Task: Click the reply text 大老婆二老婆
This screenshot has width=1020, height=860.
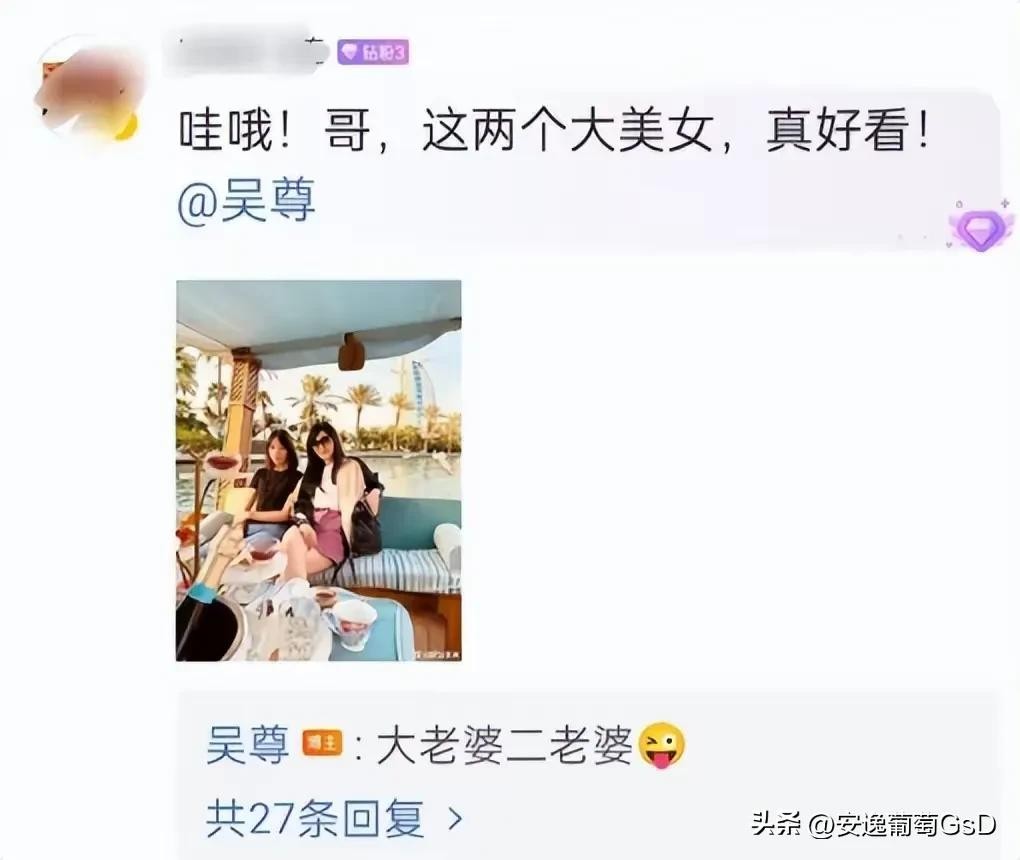Action: tap(505, 745)
